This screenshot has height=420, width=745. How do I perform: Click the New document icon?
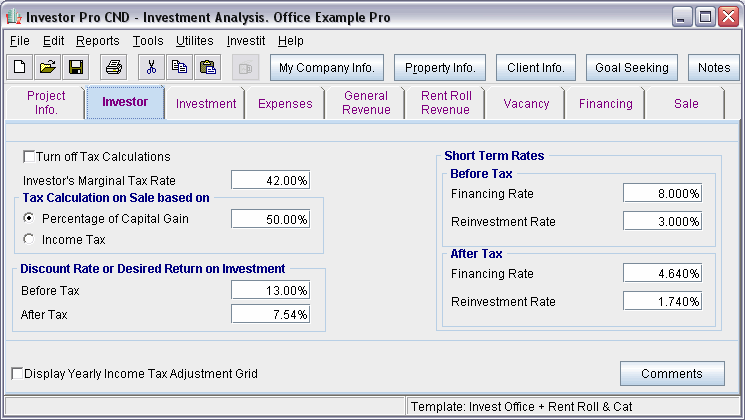click(19, 67)
